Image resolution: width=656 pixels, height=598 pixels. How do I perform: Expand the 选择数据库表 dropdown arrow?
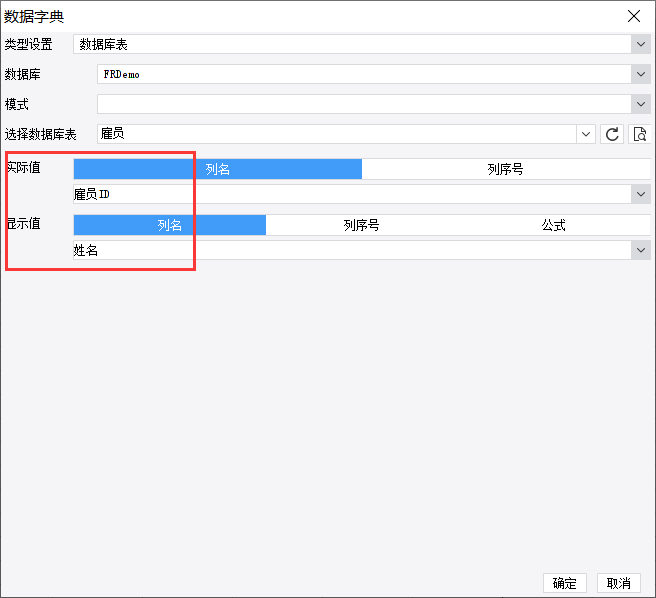tap(586, 134)
